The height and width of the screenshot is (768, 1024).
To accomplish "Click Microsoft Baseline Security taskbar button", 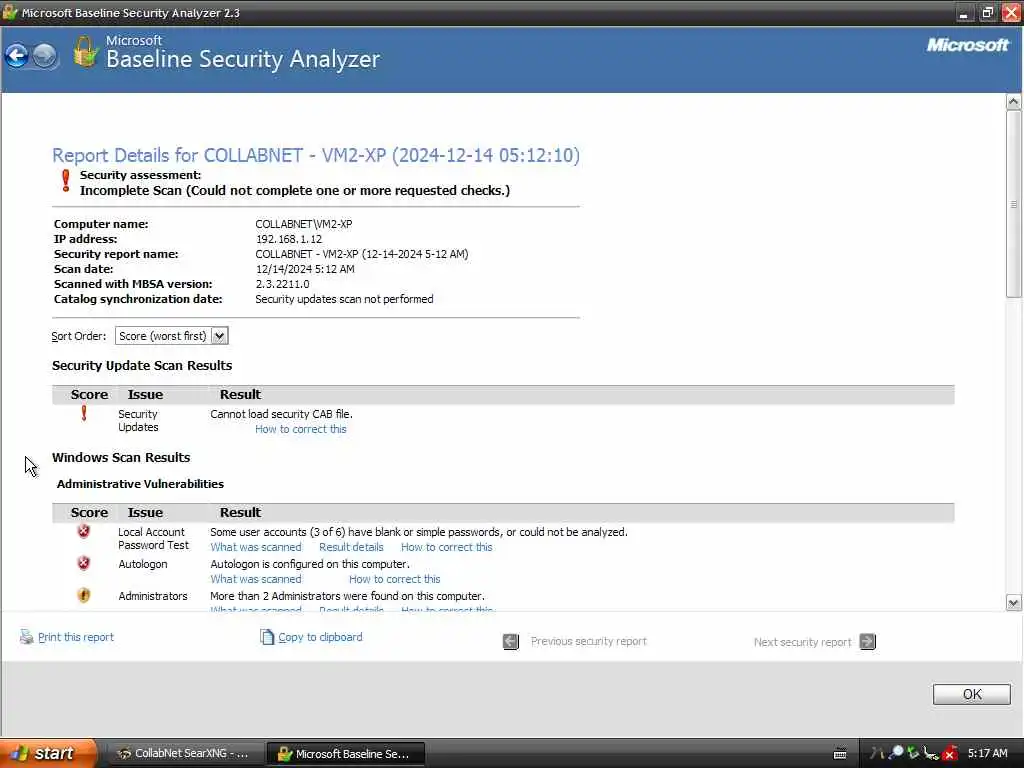I will 346,754.
